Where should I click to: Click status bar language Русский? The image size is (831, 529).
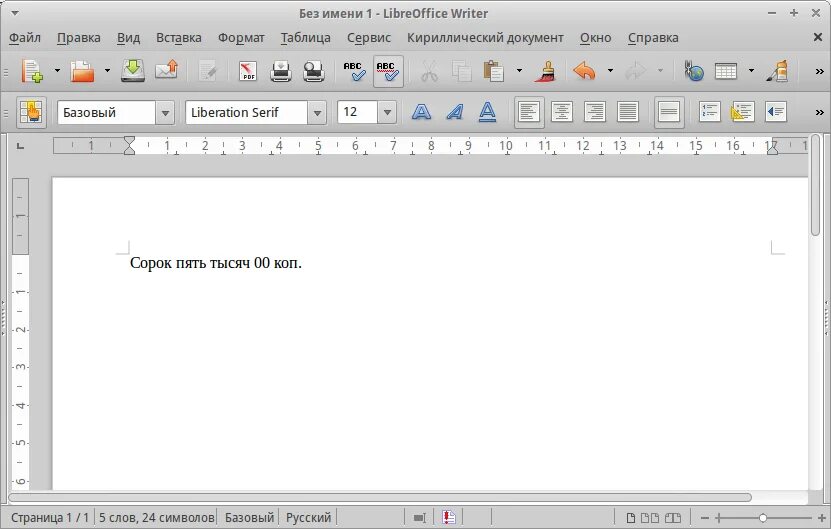pos(308,517)
